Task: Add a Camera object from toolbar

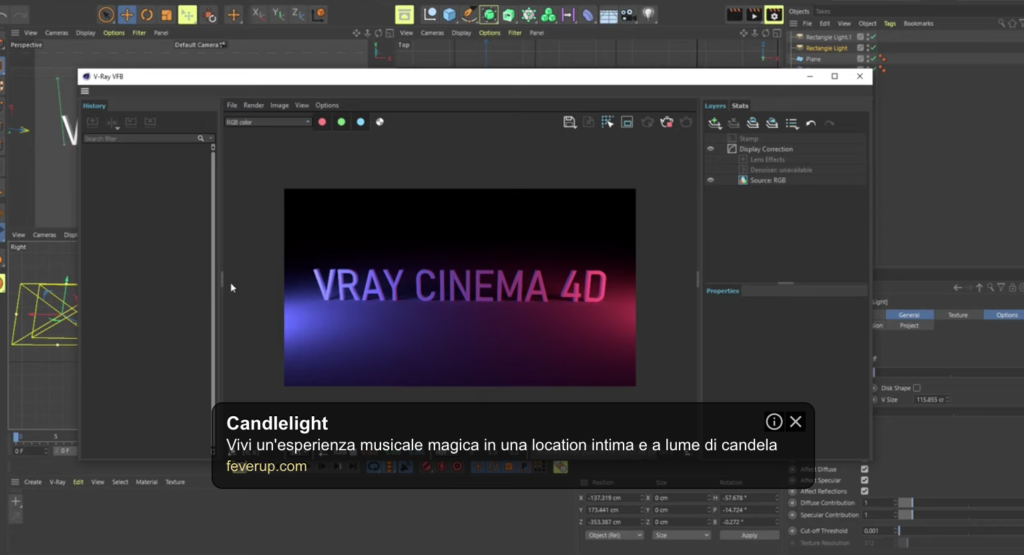Action: [628, 14]
